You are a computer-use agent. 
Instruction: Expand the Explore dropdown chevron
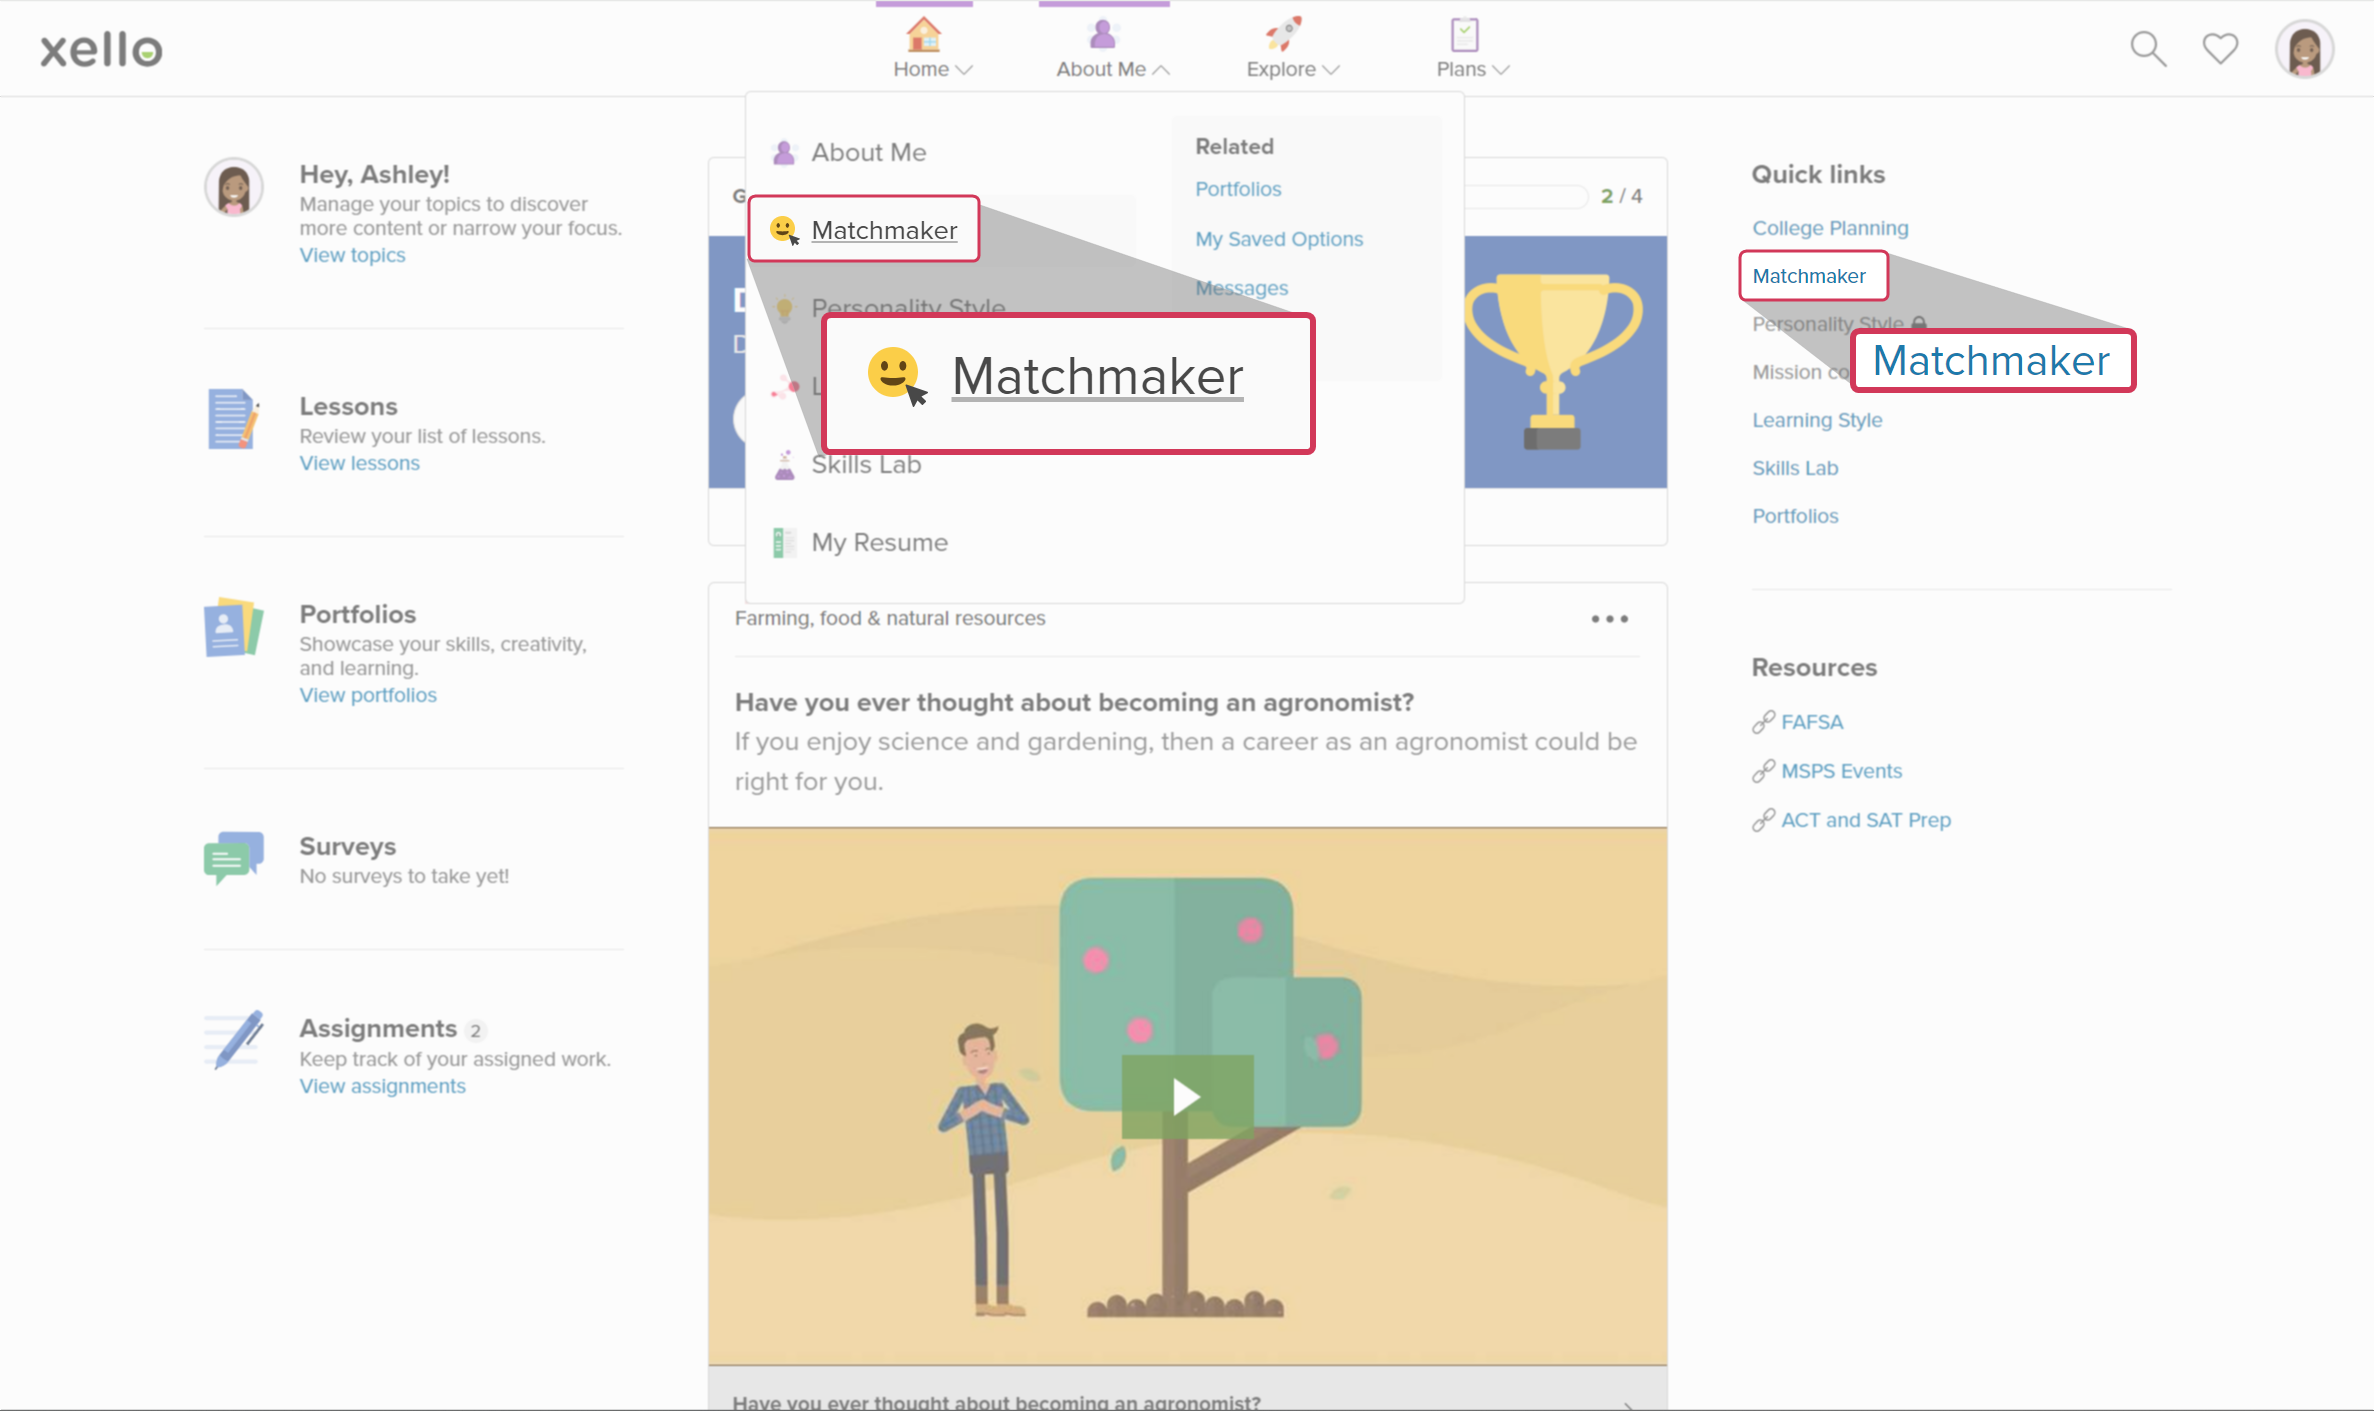point(1331,69)
